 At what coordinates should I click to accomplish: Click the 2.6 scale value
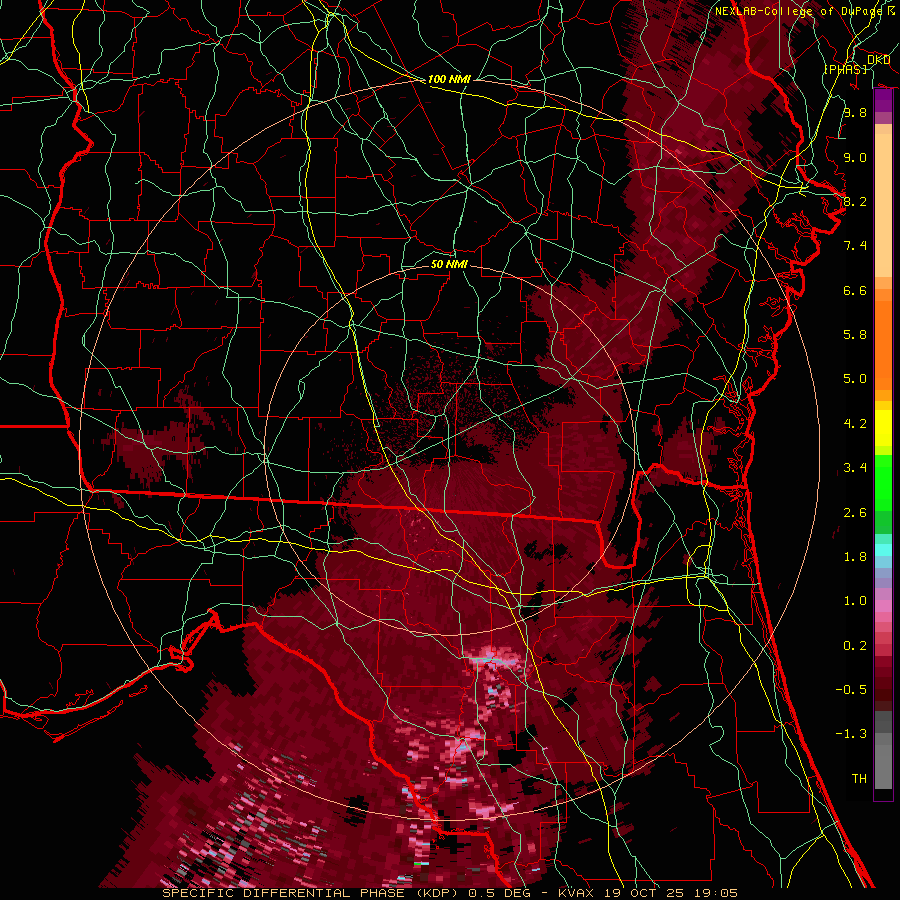pos(855,513)
